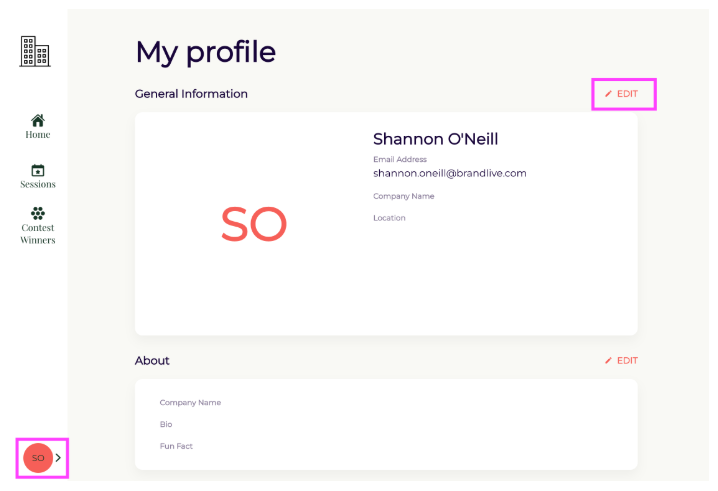The image size is (718, 491).
Task: Click the shannon.oneill@brandlive.com email address
Action: tap(450, 174)
